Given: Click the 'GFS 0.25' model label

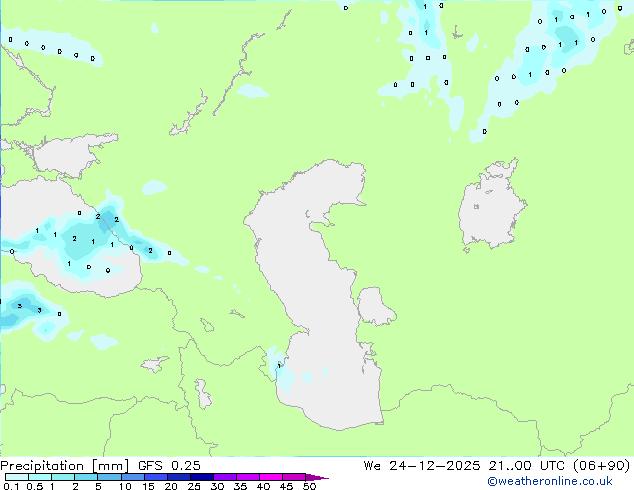Looking at the screenshot, I should (169, 466).
